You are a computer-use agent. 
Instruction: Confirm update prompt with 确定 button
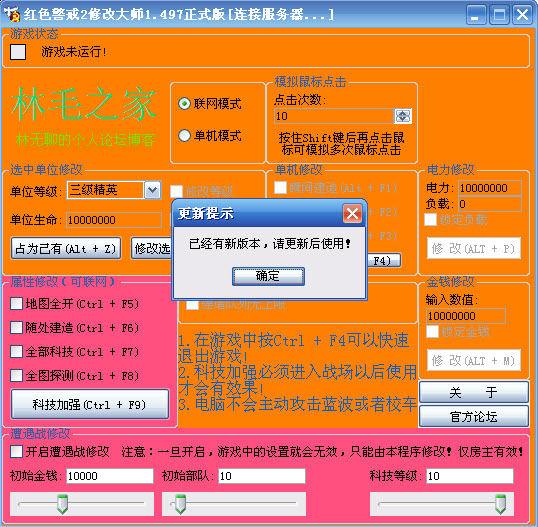pyautogui.click(x=268, y=276)
